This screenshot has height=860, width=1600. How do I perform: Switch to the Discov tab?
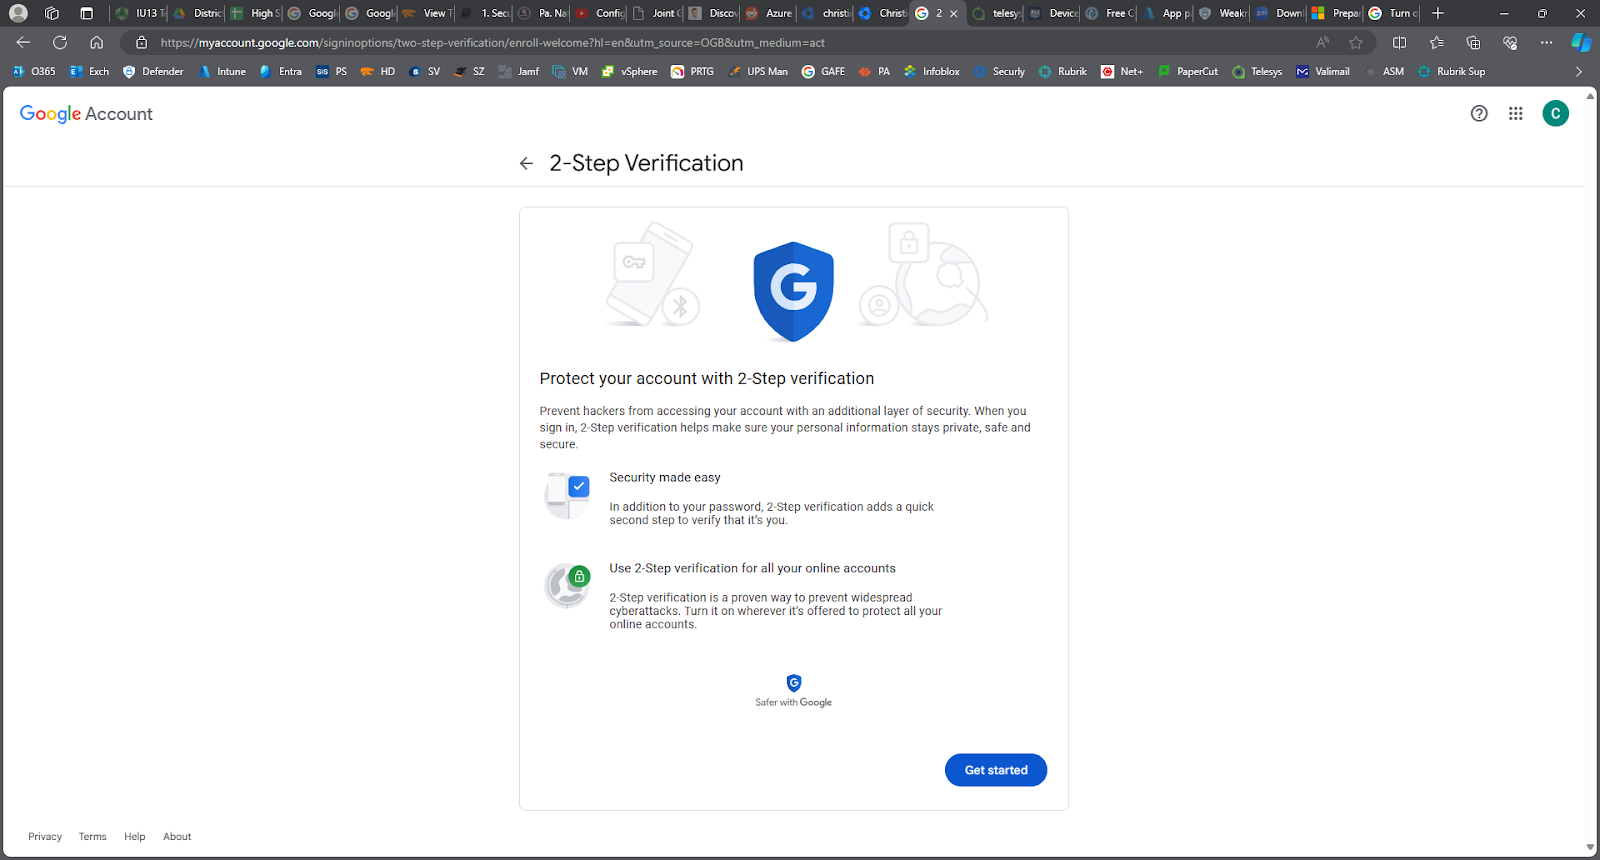click(713, 13)
